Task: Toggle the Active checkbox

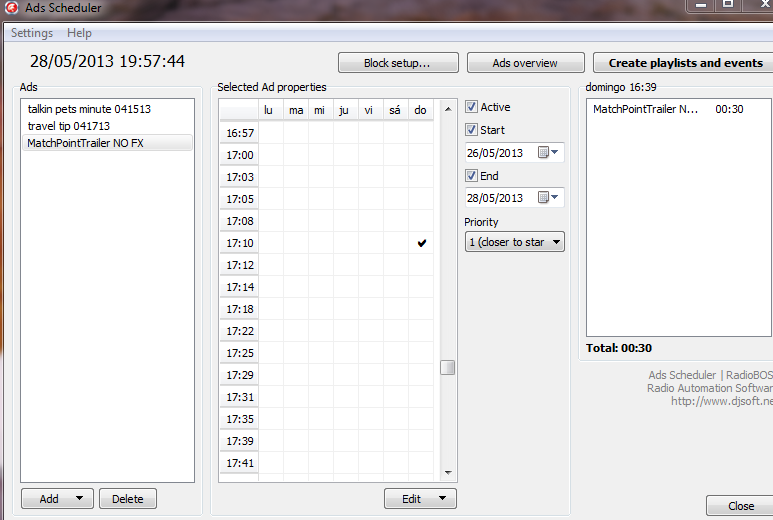Action: (x=471, y=106)
